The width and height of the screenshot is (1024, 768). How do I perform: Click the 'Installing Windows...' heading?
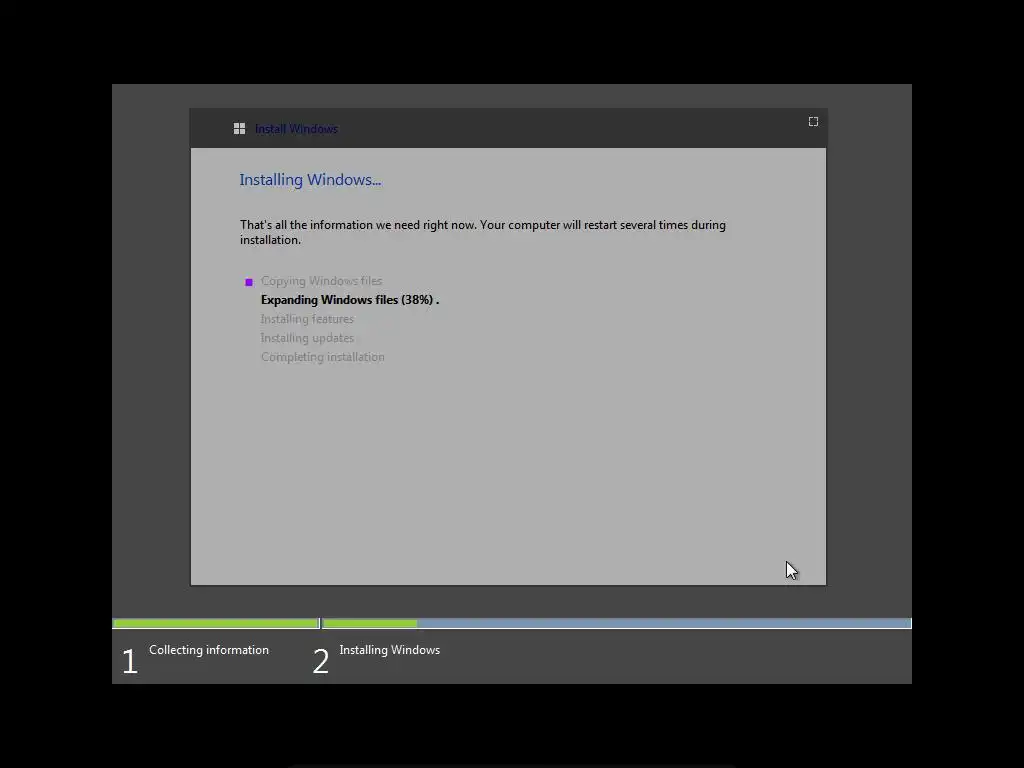coord(310,180)
